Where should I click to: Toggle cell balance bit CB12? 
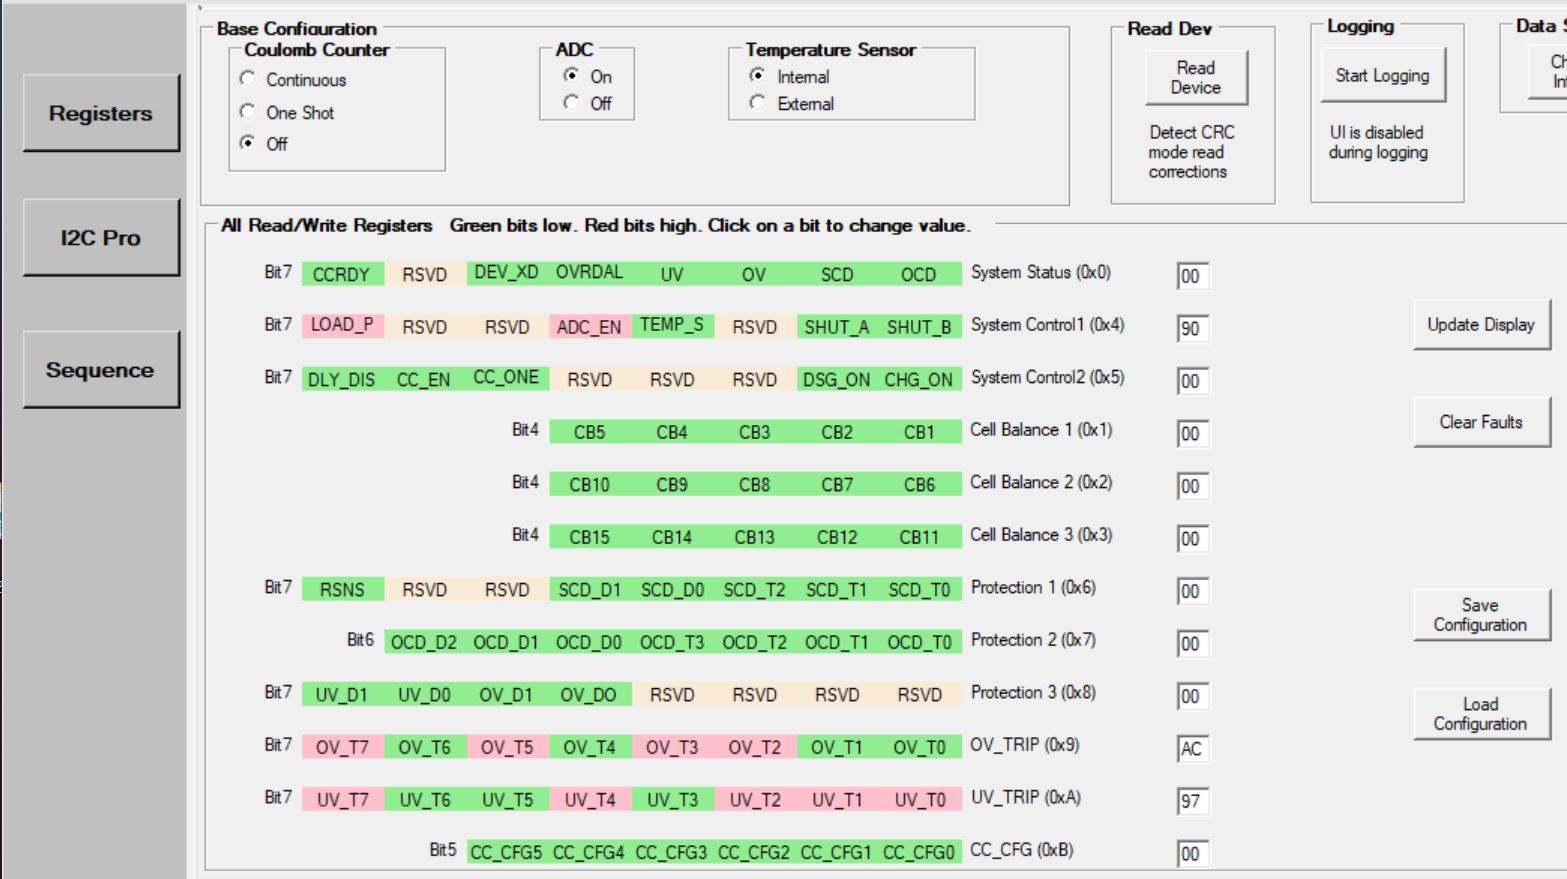(837, 537)
